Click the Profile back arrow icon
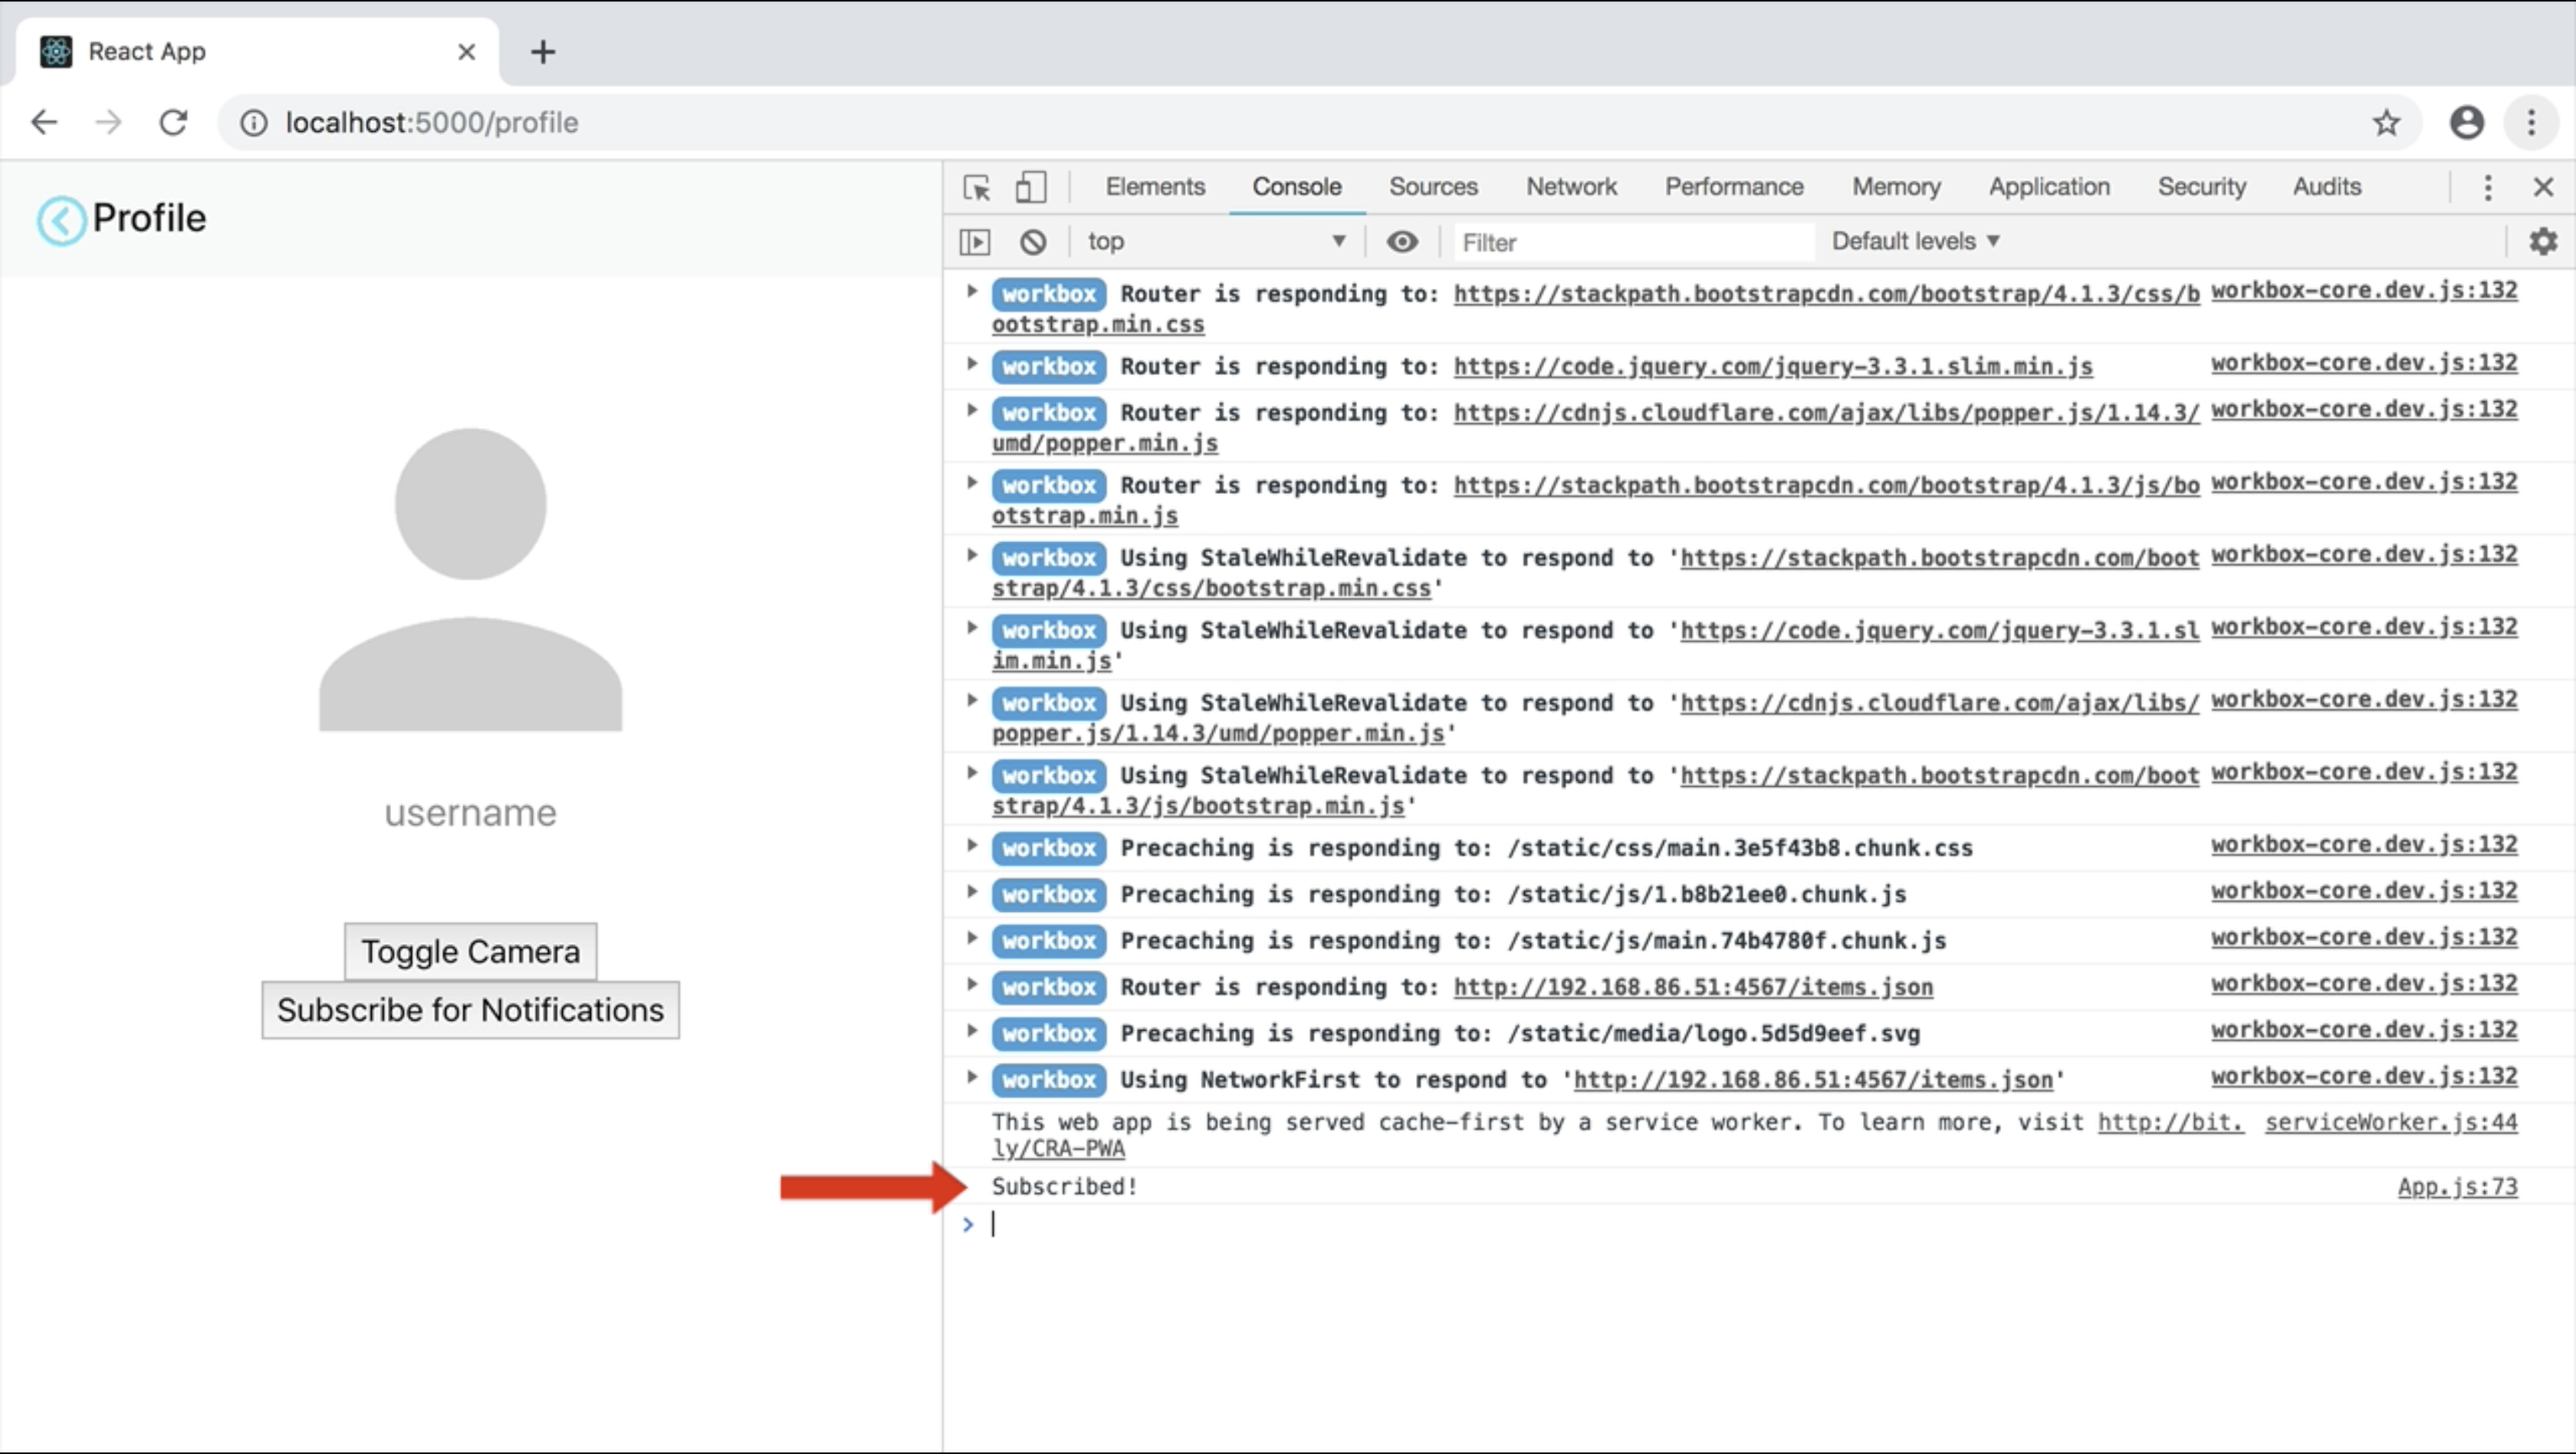Viewport: 2576px width, 1454px height. 61,220
